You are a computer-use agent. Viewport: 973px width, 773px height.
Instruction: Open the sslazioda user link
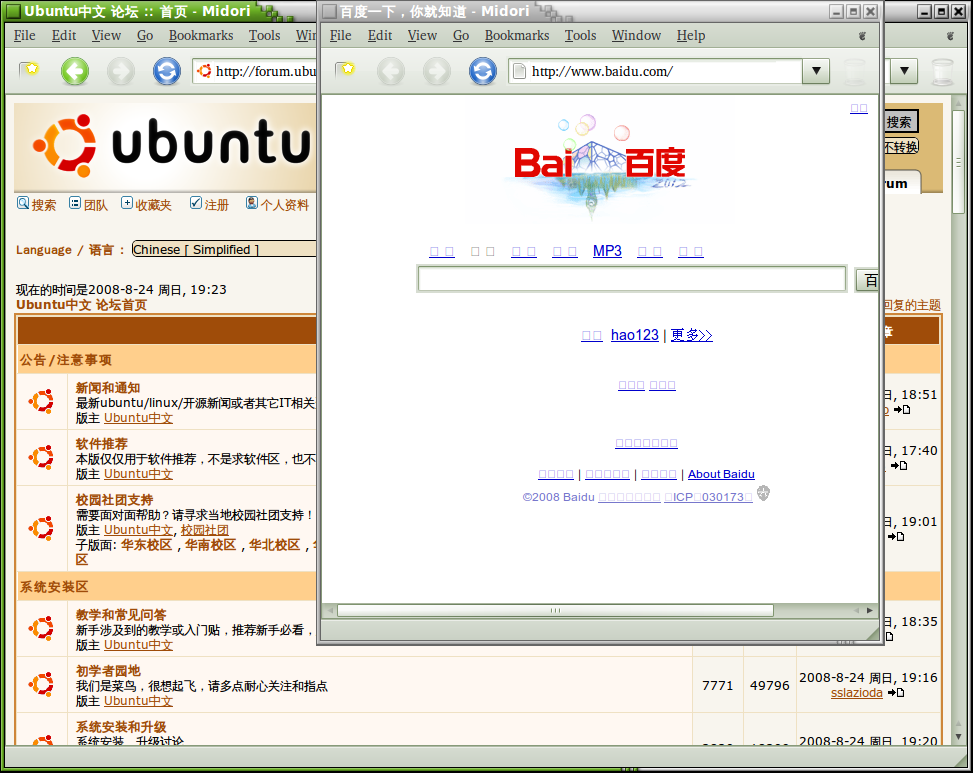(x=856, y=693)
